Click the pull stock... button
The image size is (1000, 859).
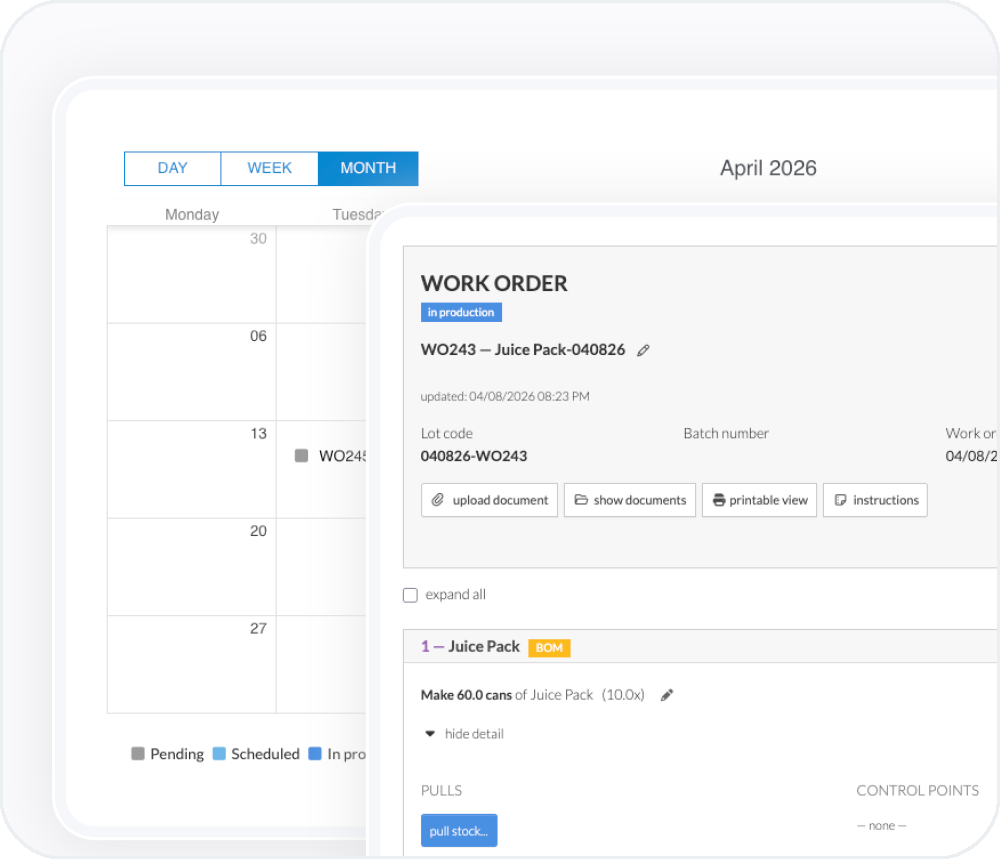click(459, 830)
